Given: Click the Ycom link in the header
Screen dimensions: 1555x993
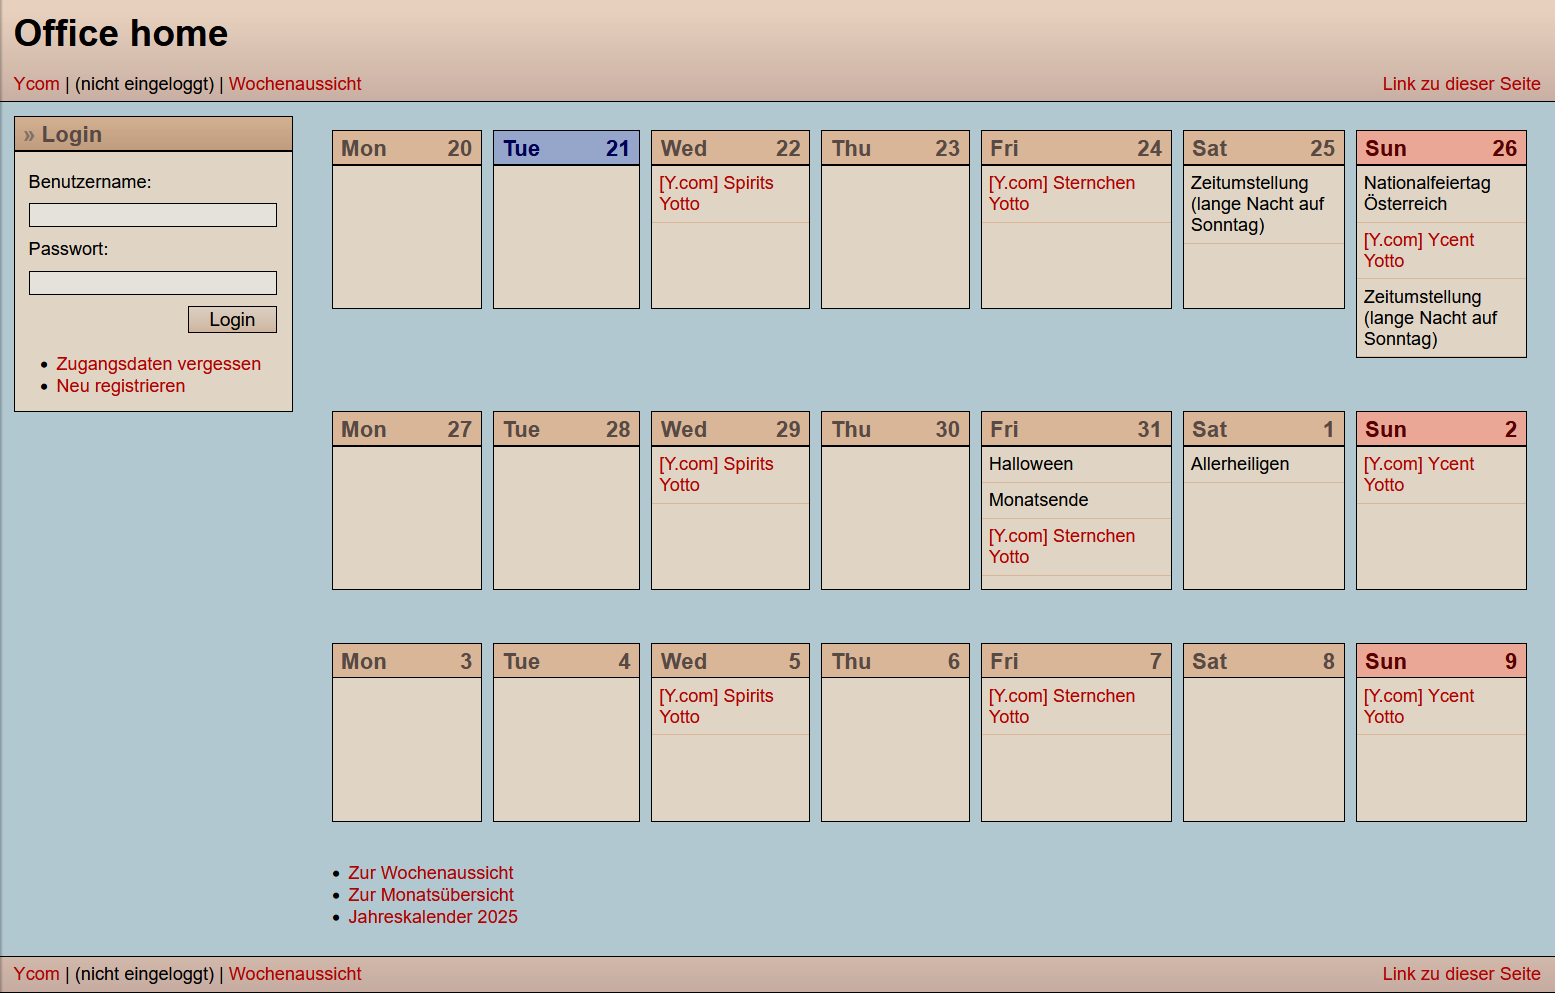Looking at the screenshot, I should [36, 84].
